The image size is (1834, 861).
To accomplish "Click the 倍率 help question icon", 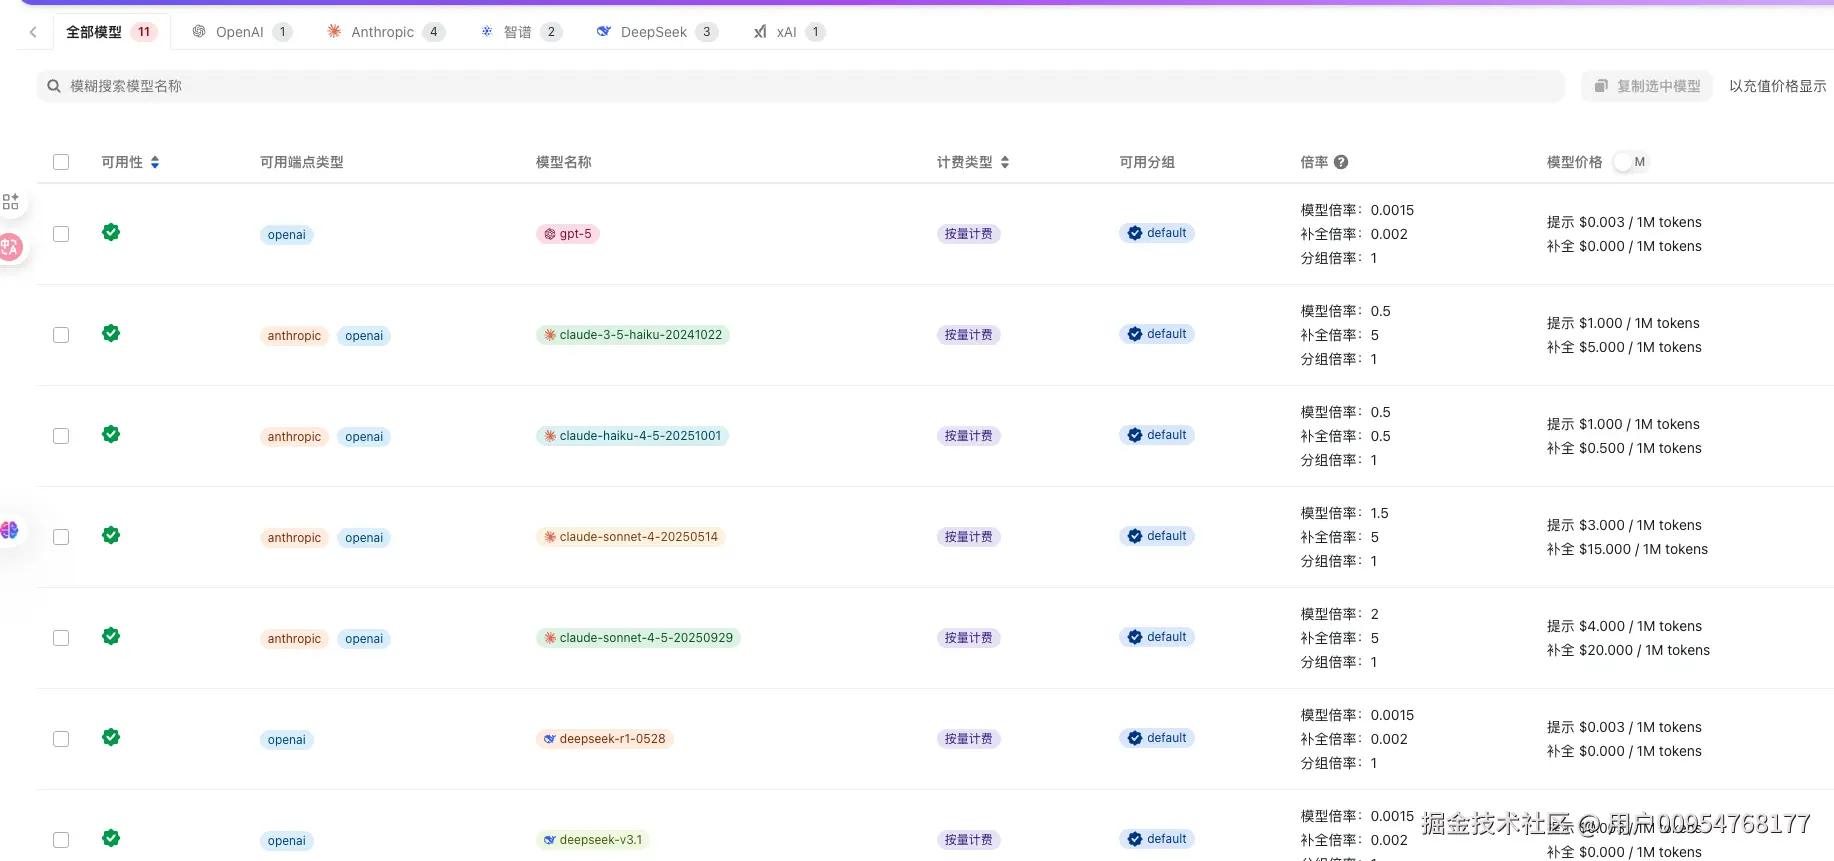I will [x=1341, y=162].
